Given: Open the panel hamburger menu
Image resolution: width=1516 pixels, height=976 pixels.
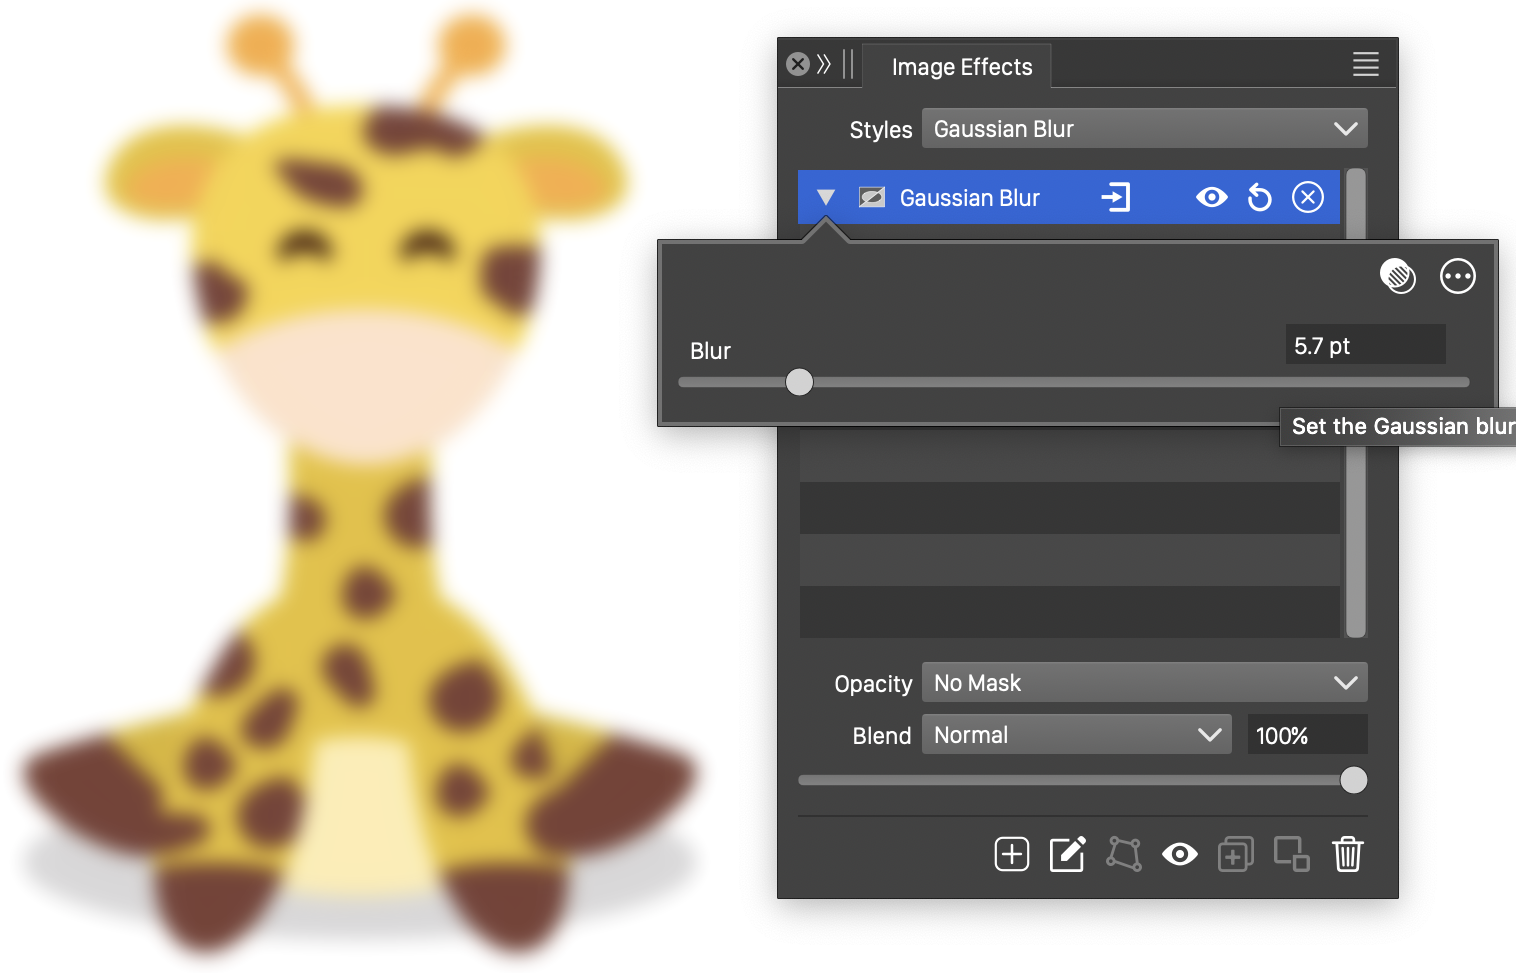Looking at the screenshot, I should 1365,65.
